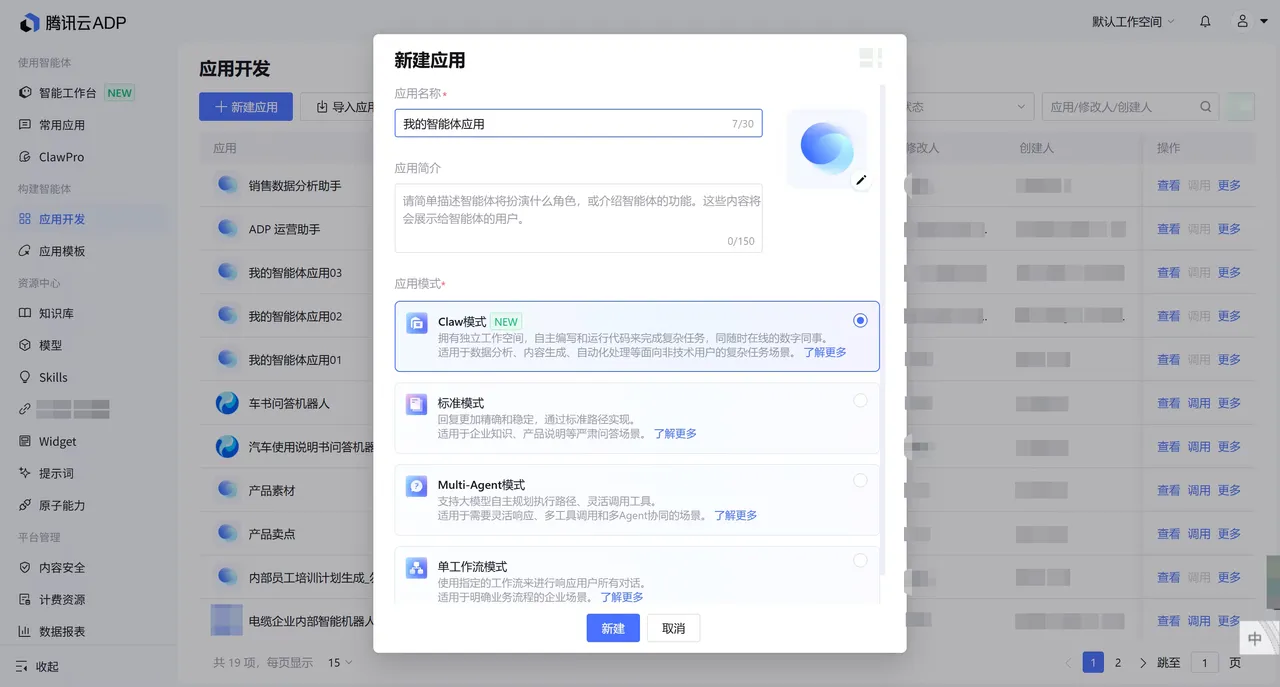Click the 新建应用 button on page

pyautogui.click(x=246, y=107)
